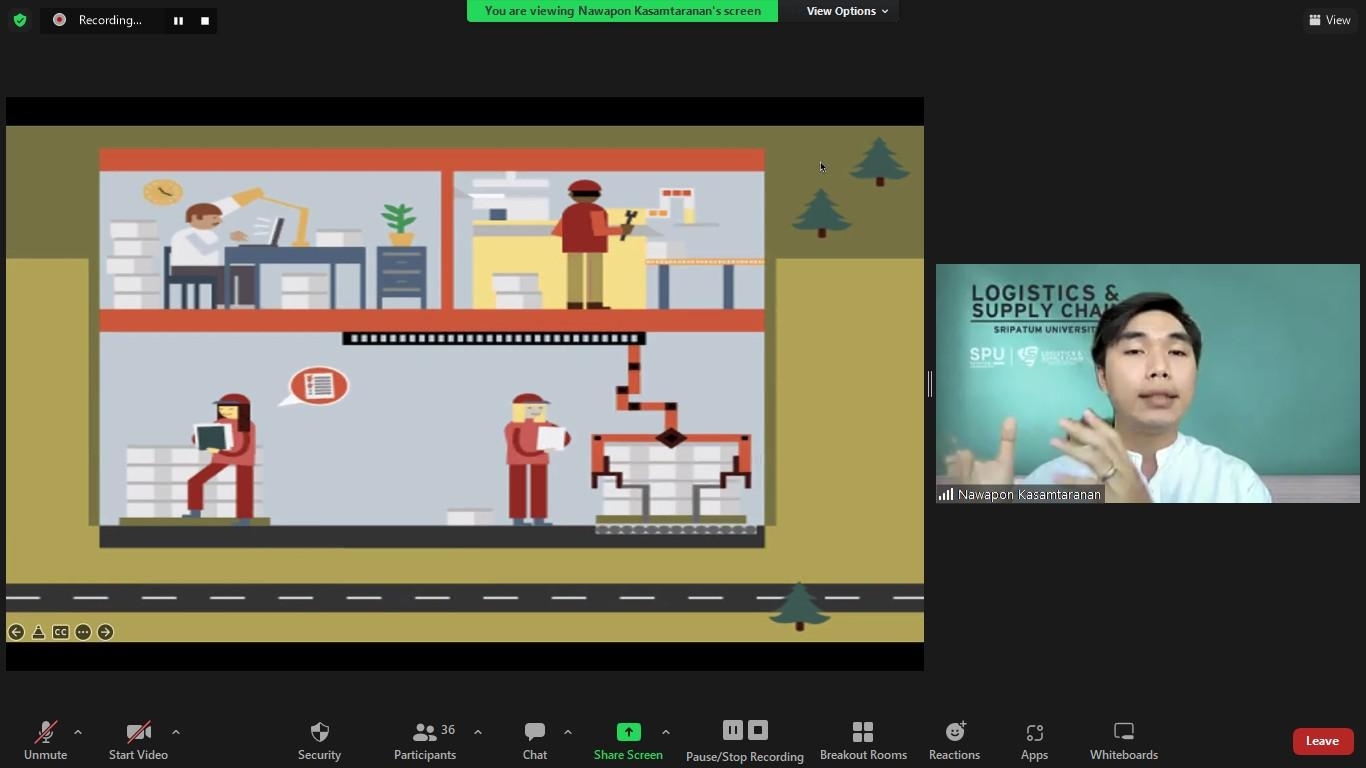Open Zoom Apps
This screenshot has width=1366, height=768.
[1034, 732]
